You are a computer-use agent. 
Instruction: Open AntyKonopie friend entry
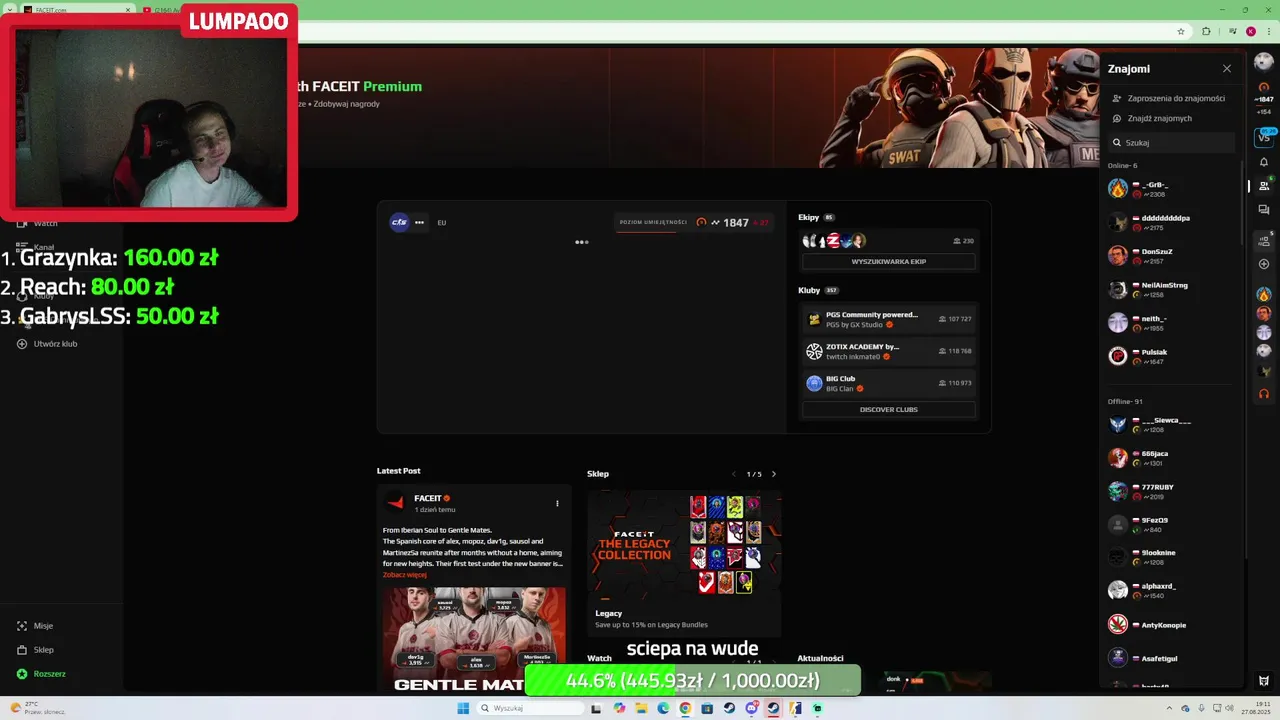(1172, 625)
